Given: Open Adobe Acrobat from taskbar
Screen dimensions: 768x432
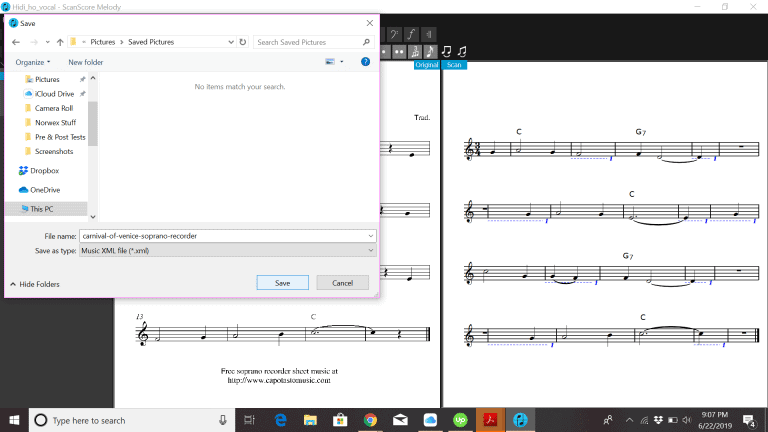Looking at the screenshot, I should pyautogui.click(x=490, y=420).
